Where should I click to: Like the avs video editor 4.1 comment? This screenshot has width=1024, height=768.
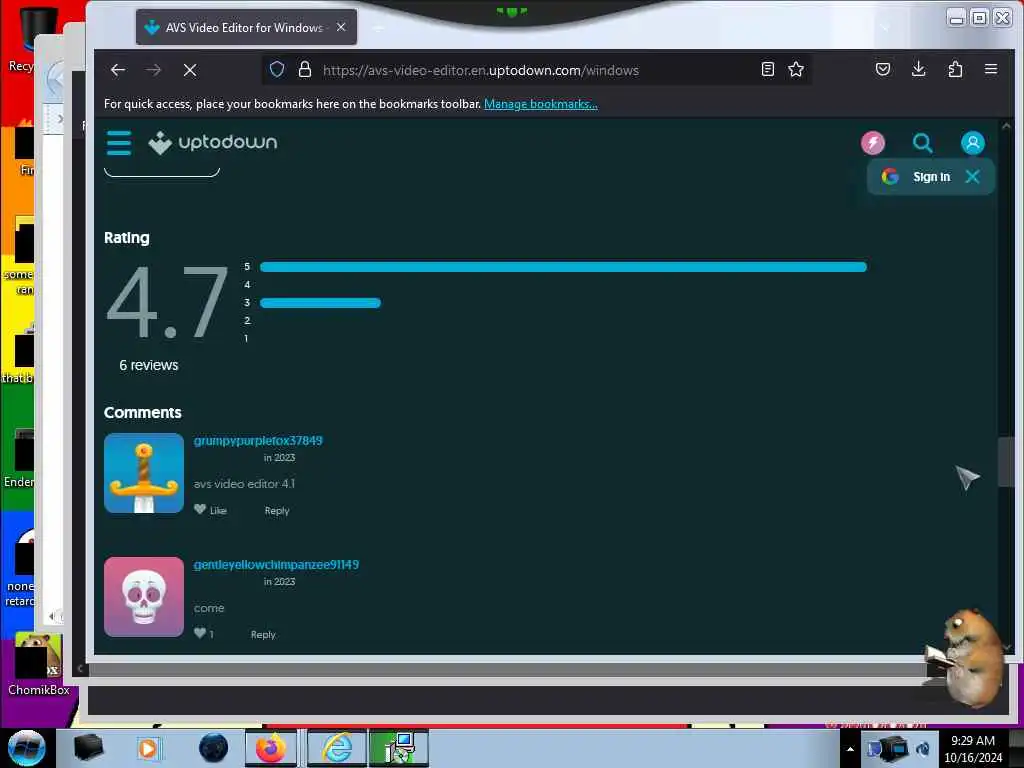click(x=210, y=510)
